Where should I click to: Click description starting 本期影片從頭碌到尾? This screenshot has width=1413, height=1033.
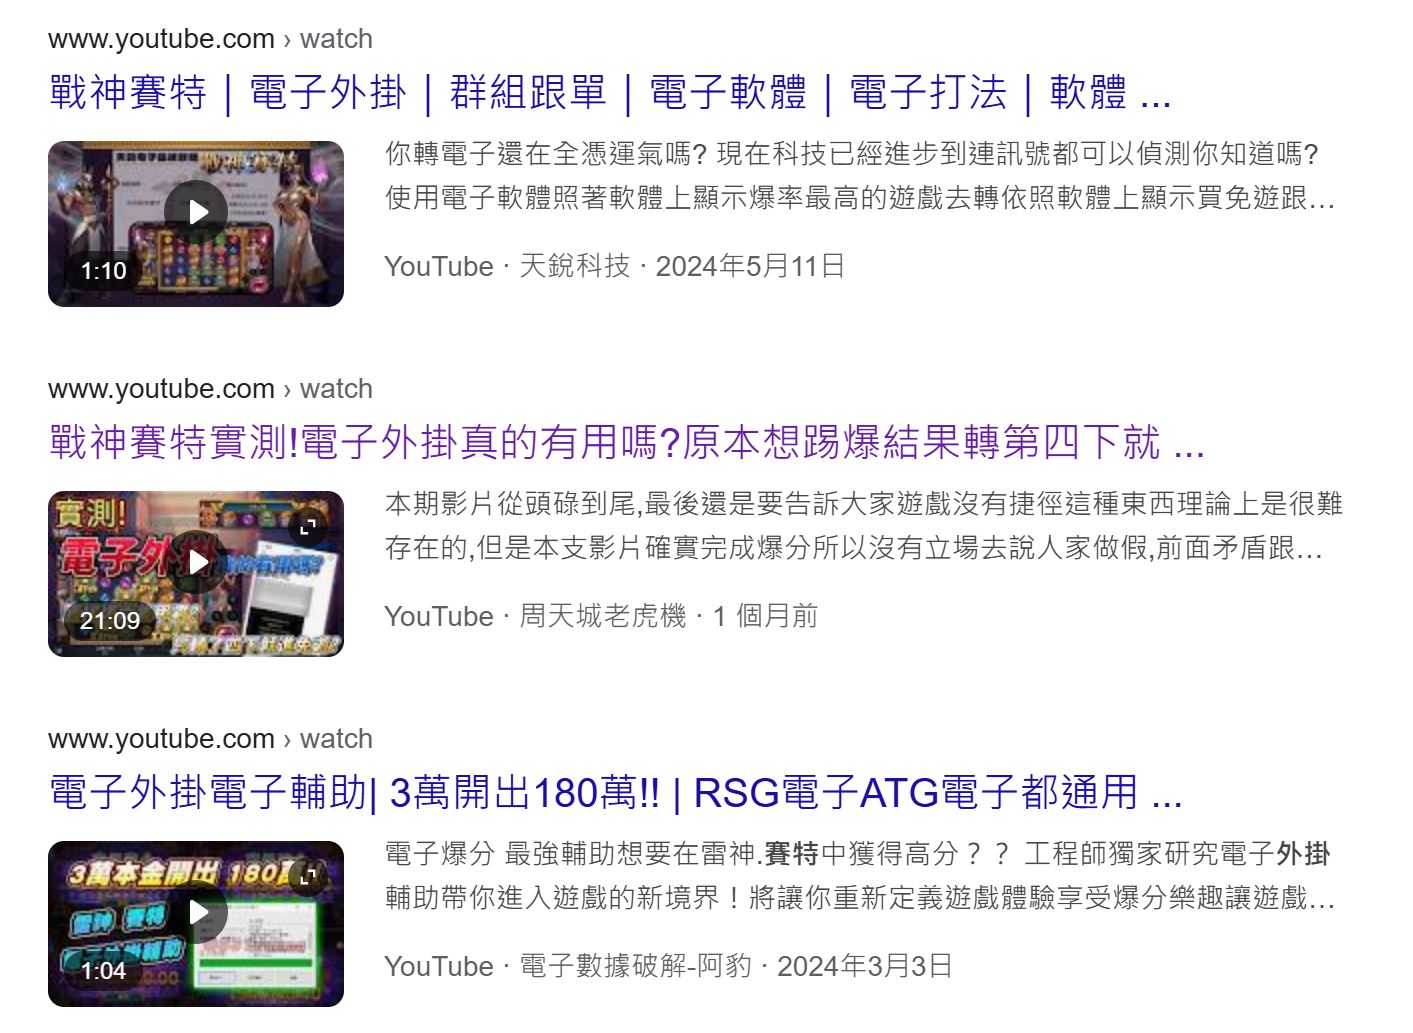coord(863,526)
